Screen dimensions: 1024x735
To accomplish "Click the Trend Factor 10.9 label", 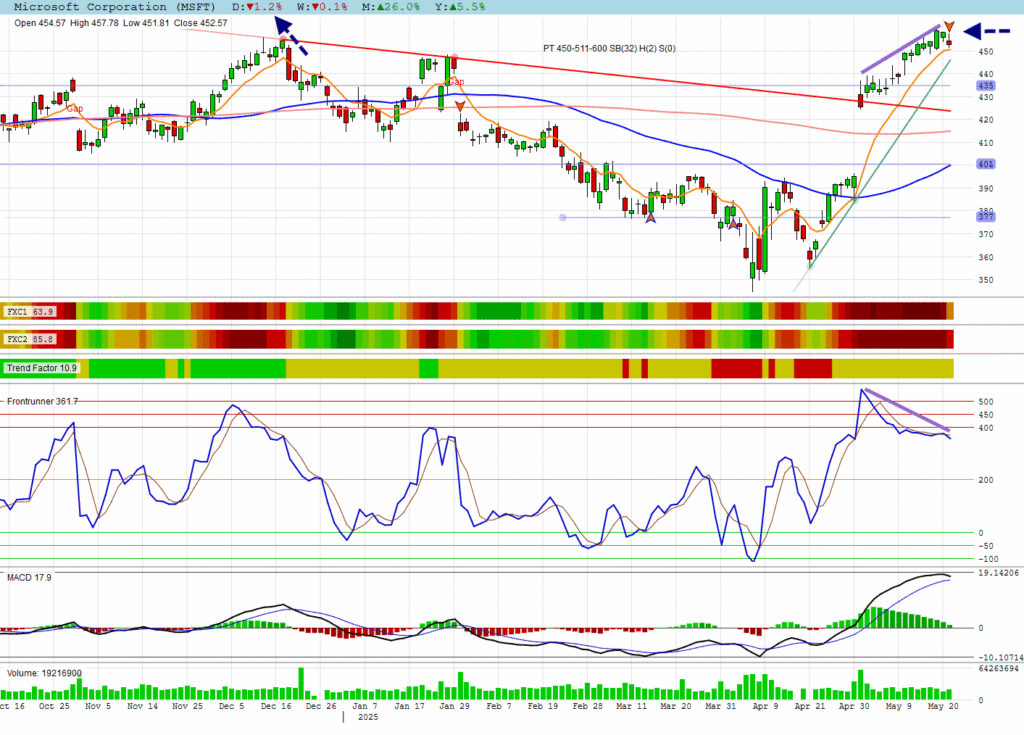I will pos(42,368).
